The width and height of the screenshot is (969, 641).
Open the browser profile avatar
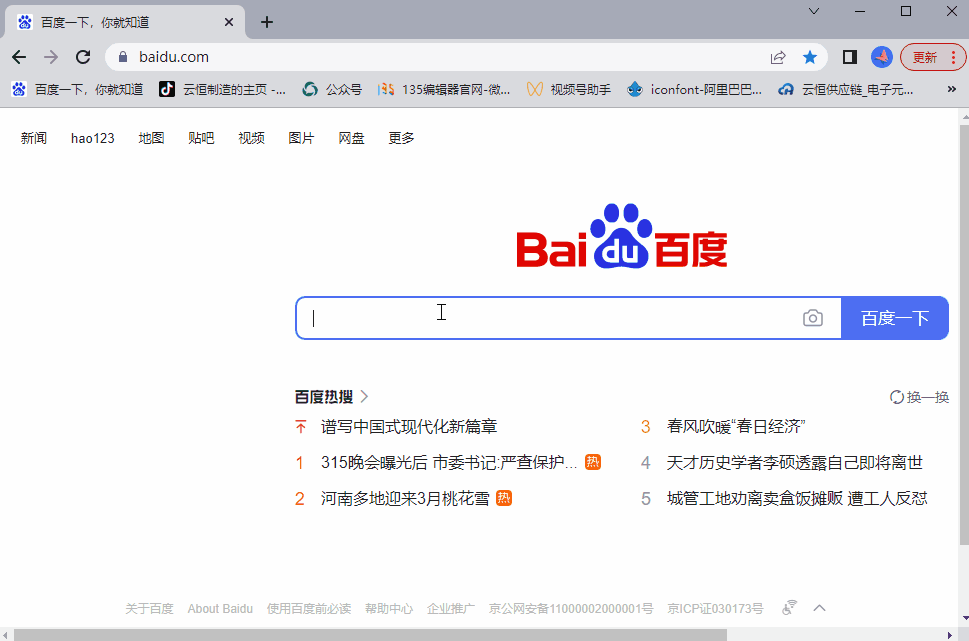coord(881,57)
